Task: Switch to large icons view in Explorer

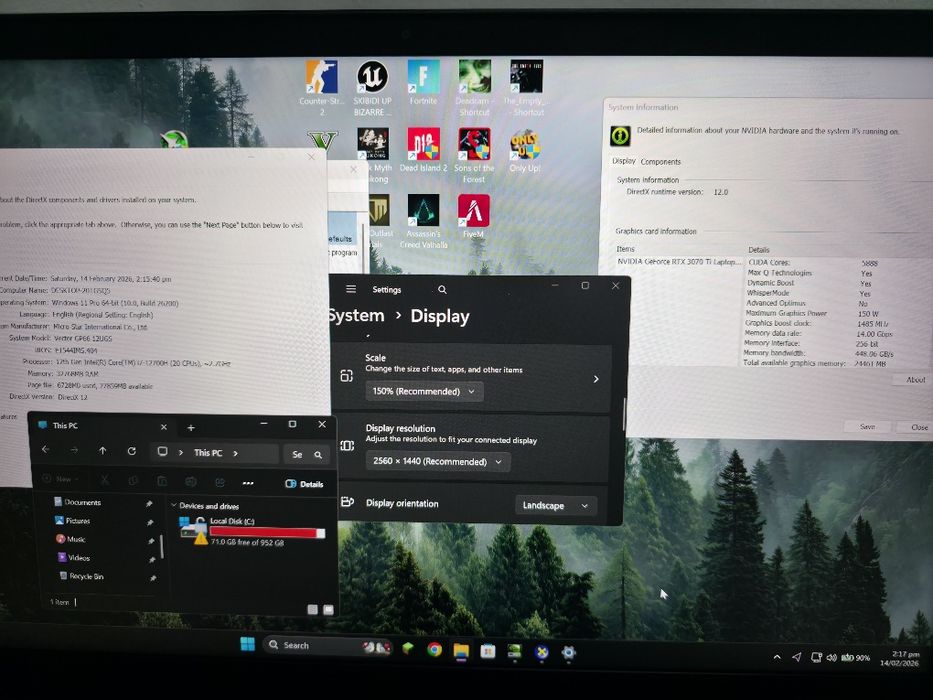Action: click(328, 610)
